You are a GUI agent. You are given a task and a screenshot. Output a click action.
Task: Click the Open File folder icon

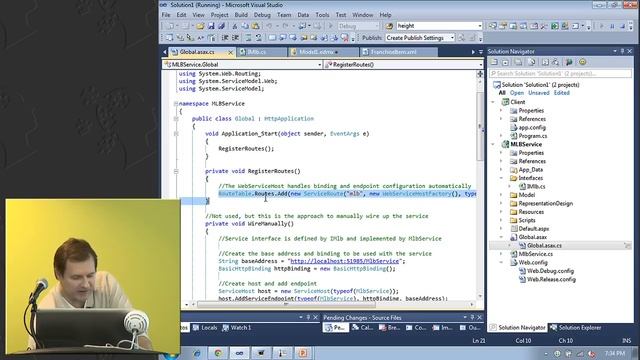tap(200, 26)
